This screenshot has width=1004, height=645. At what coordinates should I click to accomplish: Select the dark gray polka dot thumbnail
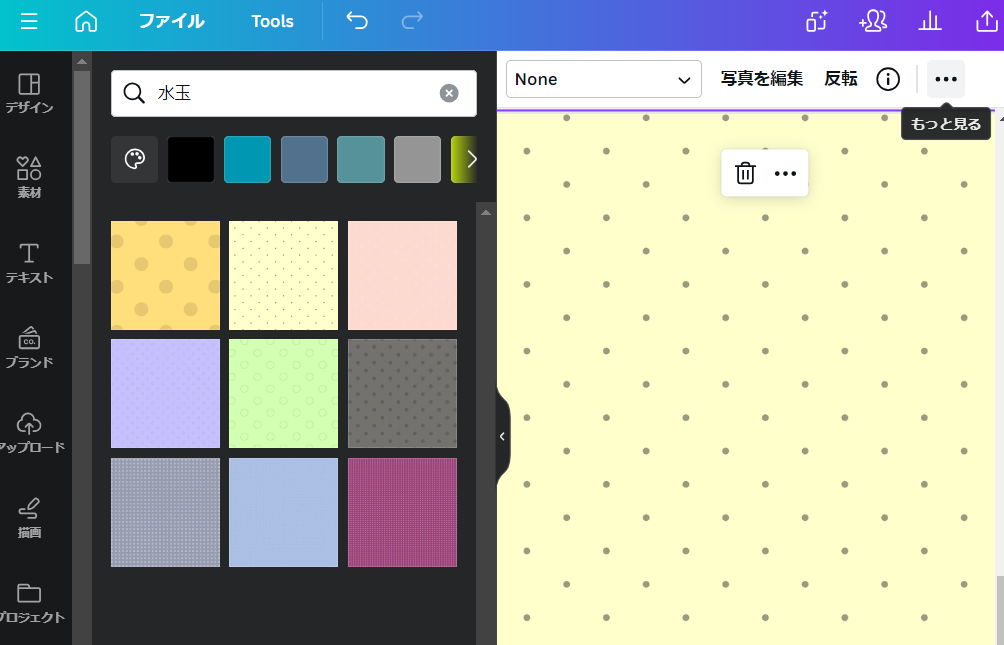click(x=402, y=393)
